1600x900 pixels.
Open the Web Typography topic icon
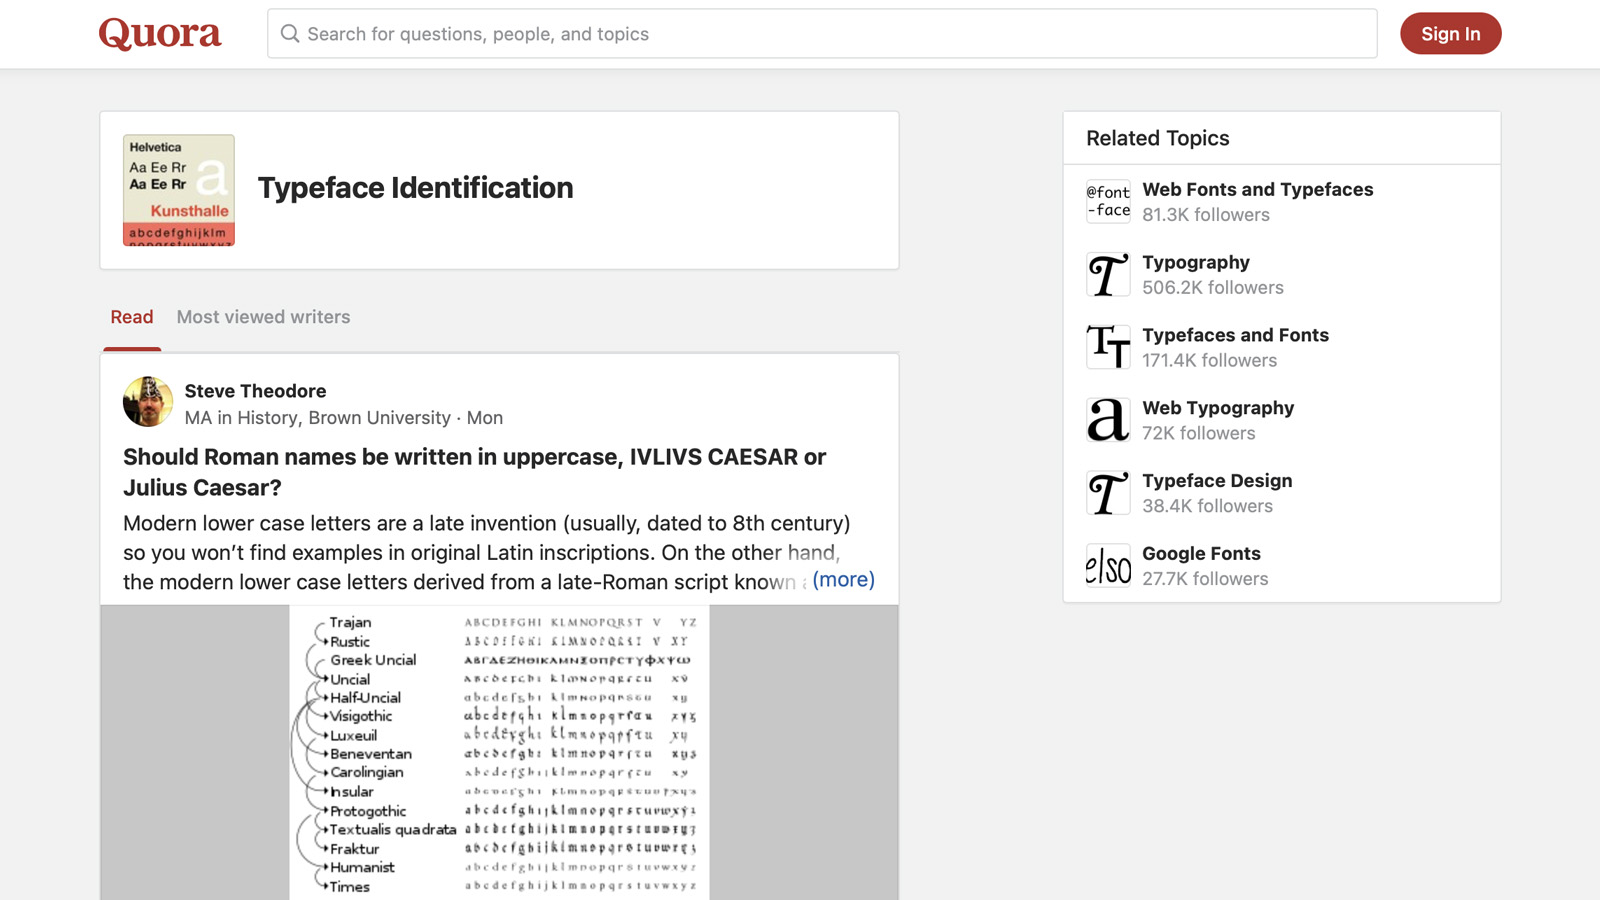point(1108,420)
